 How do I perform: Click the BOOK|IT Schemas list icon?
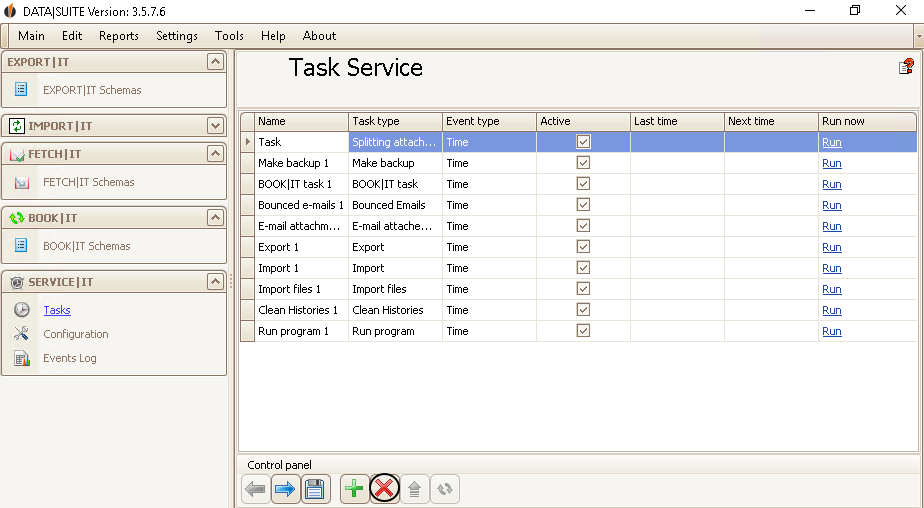pyautogui.click(x=21, y=245)
